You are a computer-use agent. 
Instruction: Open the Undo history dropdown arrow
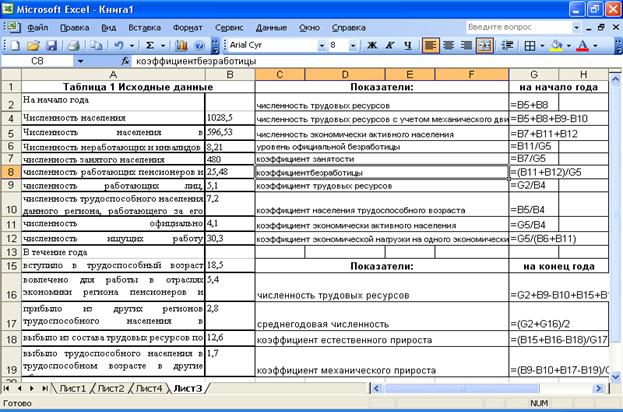click(132, 46)
